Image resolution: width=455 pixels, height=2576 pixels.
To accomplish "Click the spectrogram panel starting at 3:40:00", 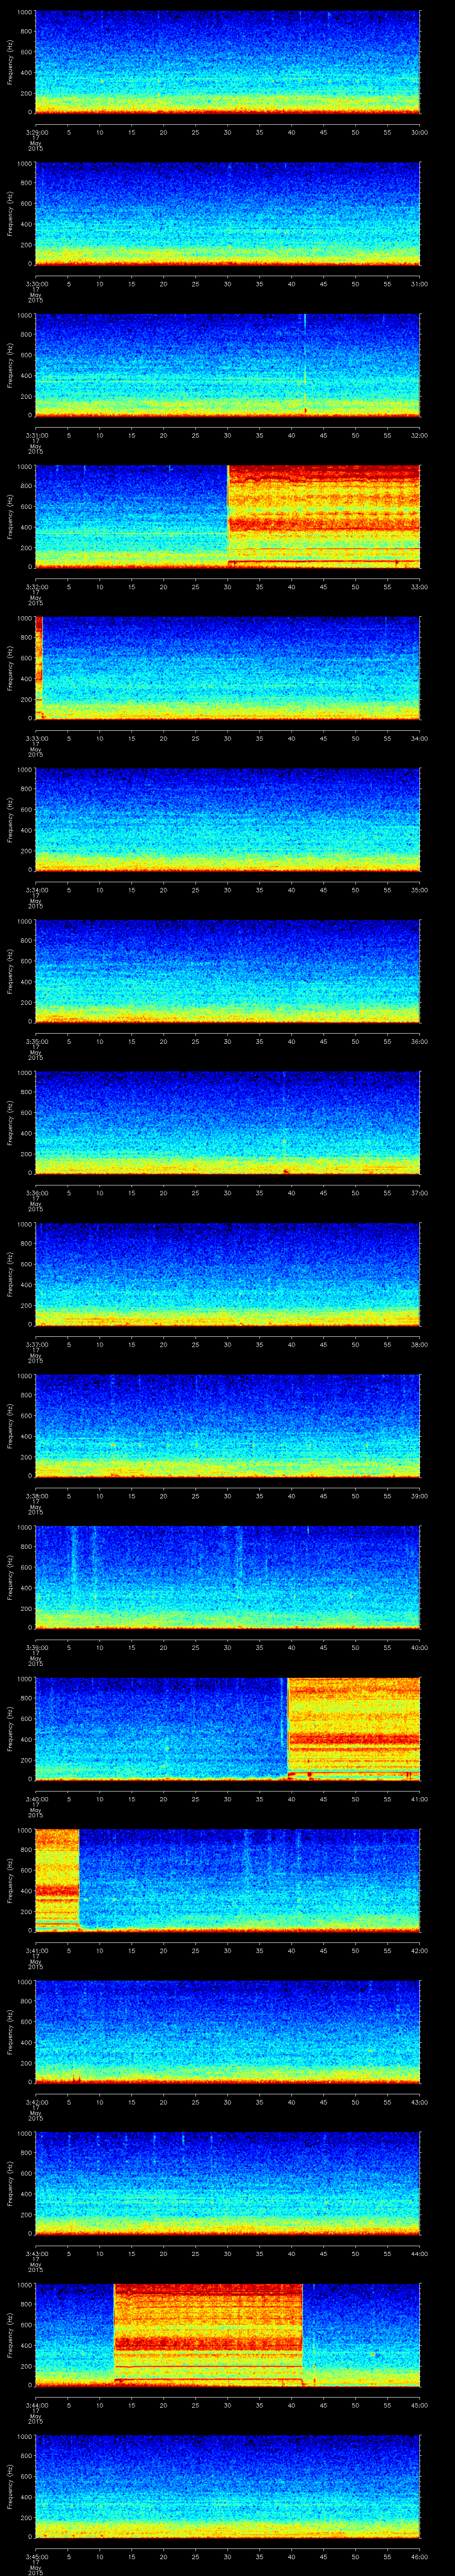I will point(227,1729).
